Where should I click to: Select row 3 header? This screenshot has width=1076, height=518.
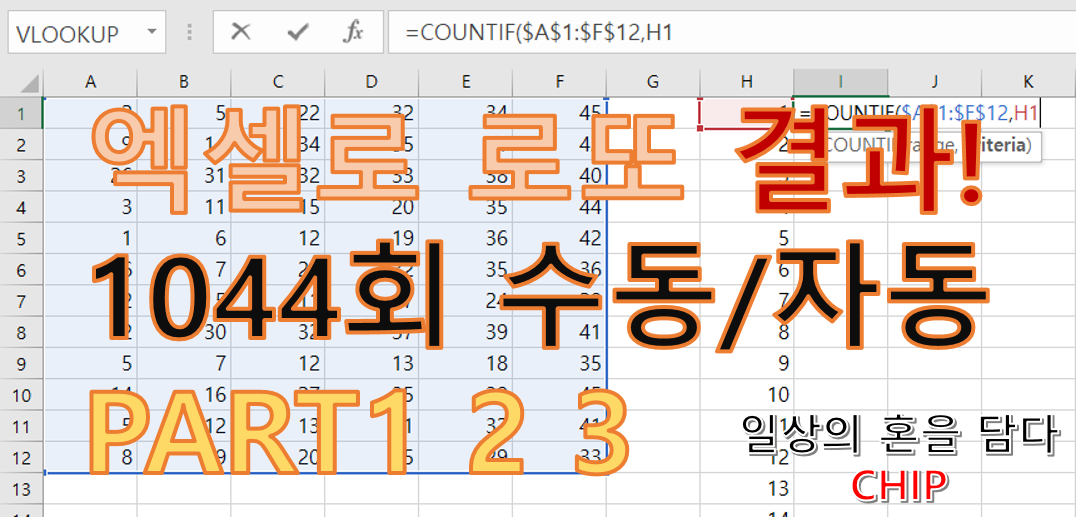pos(21,176)
